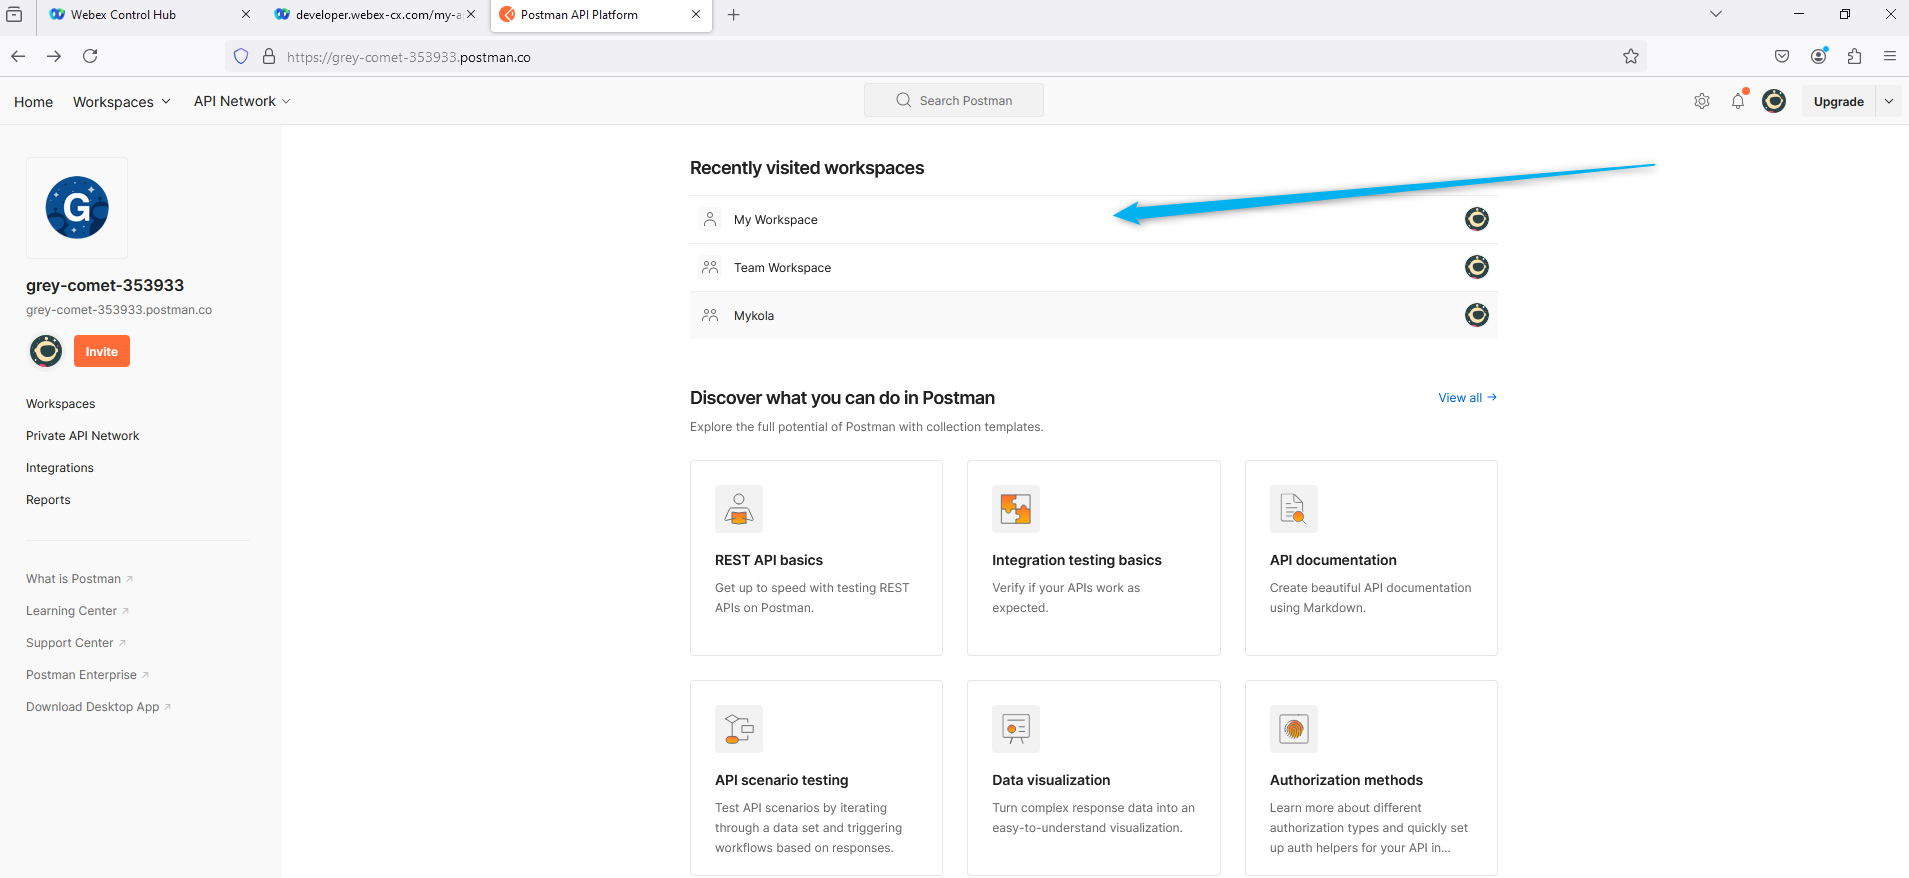Open My Workspace from recent list
Screen dimensions: 1909x878
coord(1094,219)
